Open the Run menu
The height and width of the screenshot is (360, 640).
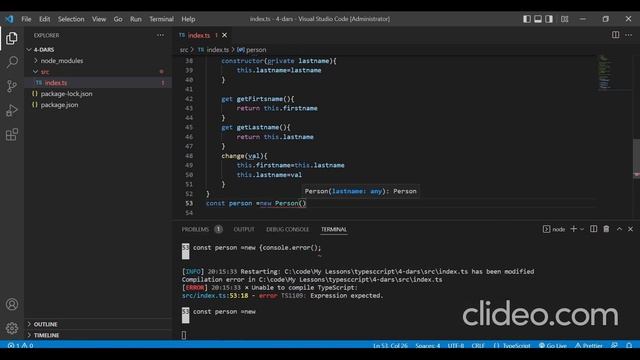(x=136, y=19)
